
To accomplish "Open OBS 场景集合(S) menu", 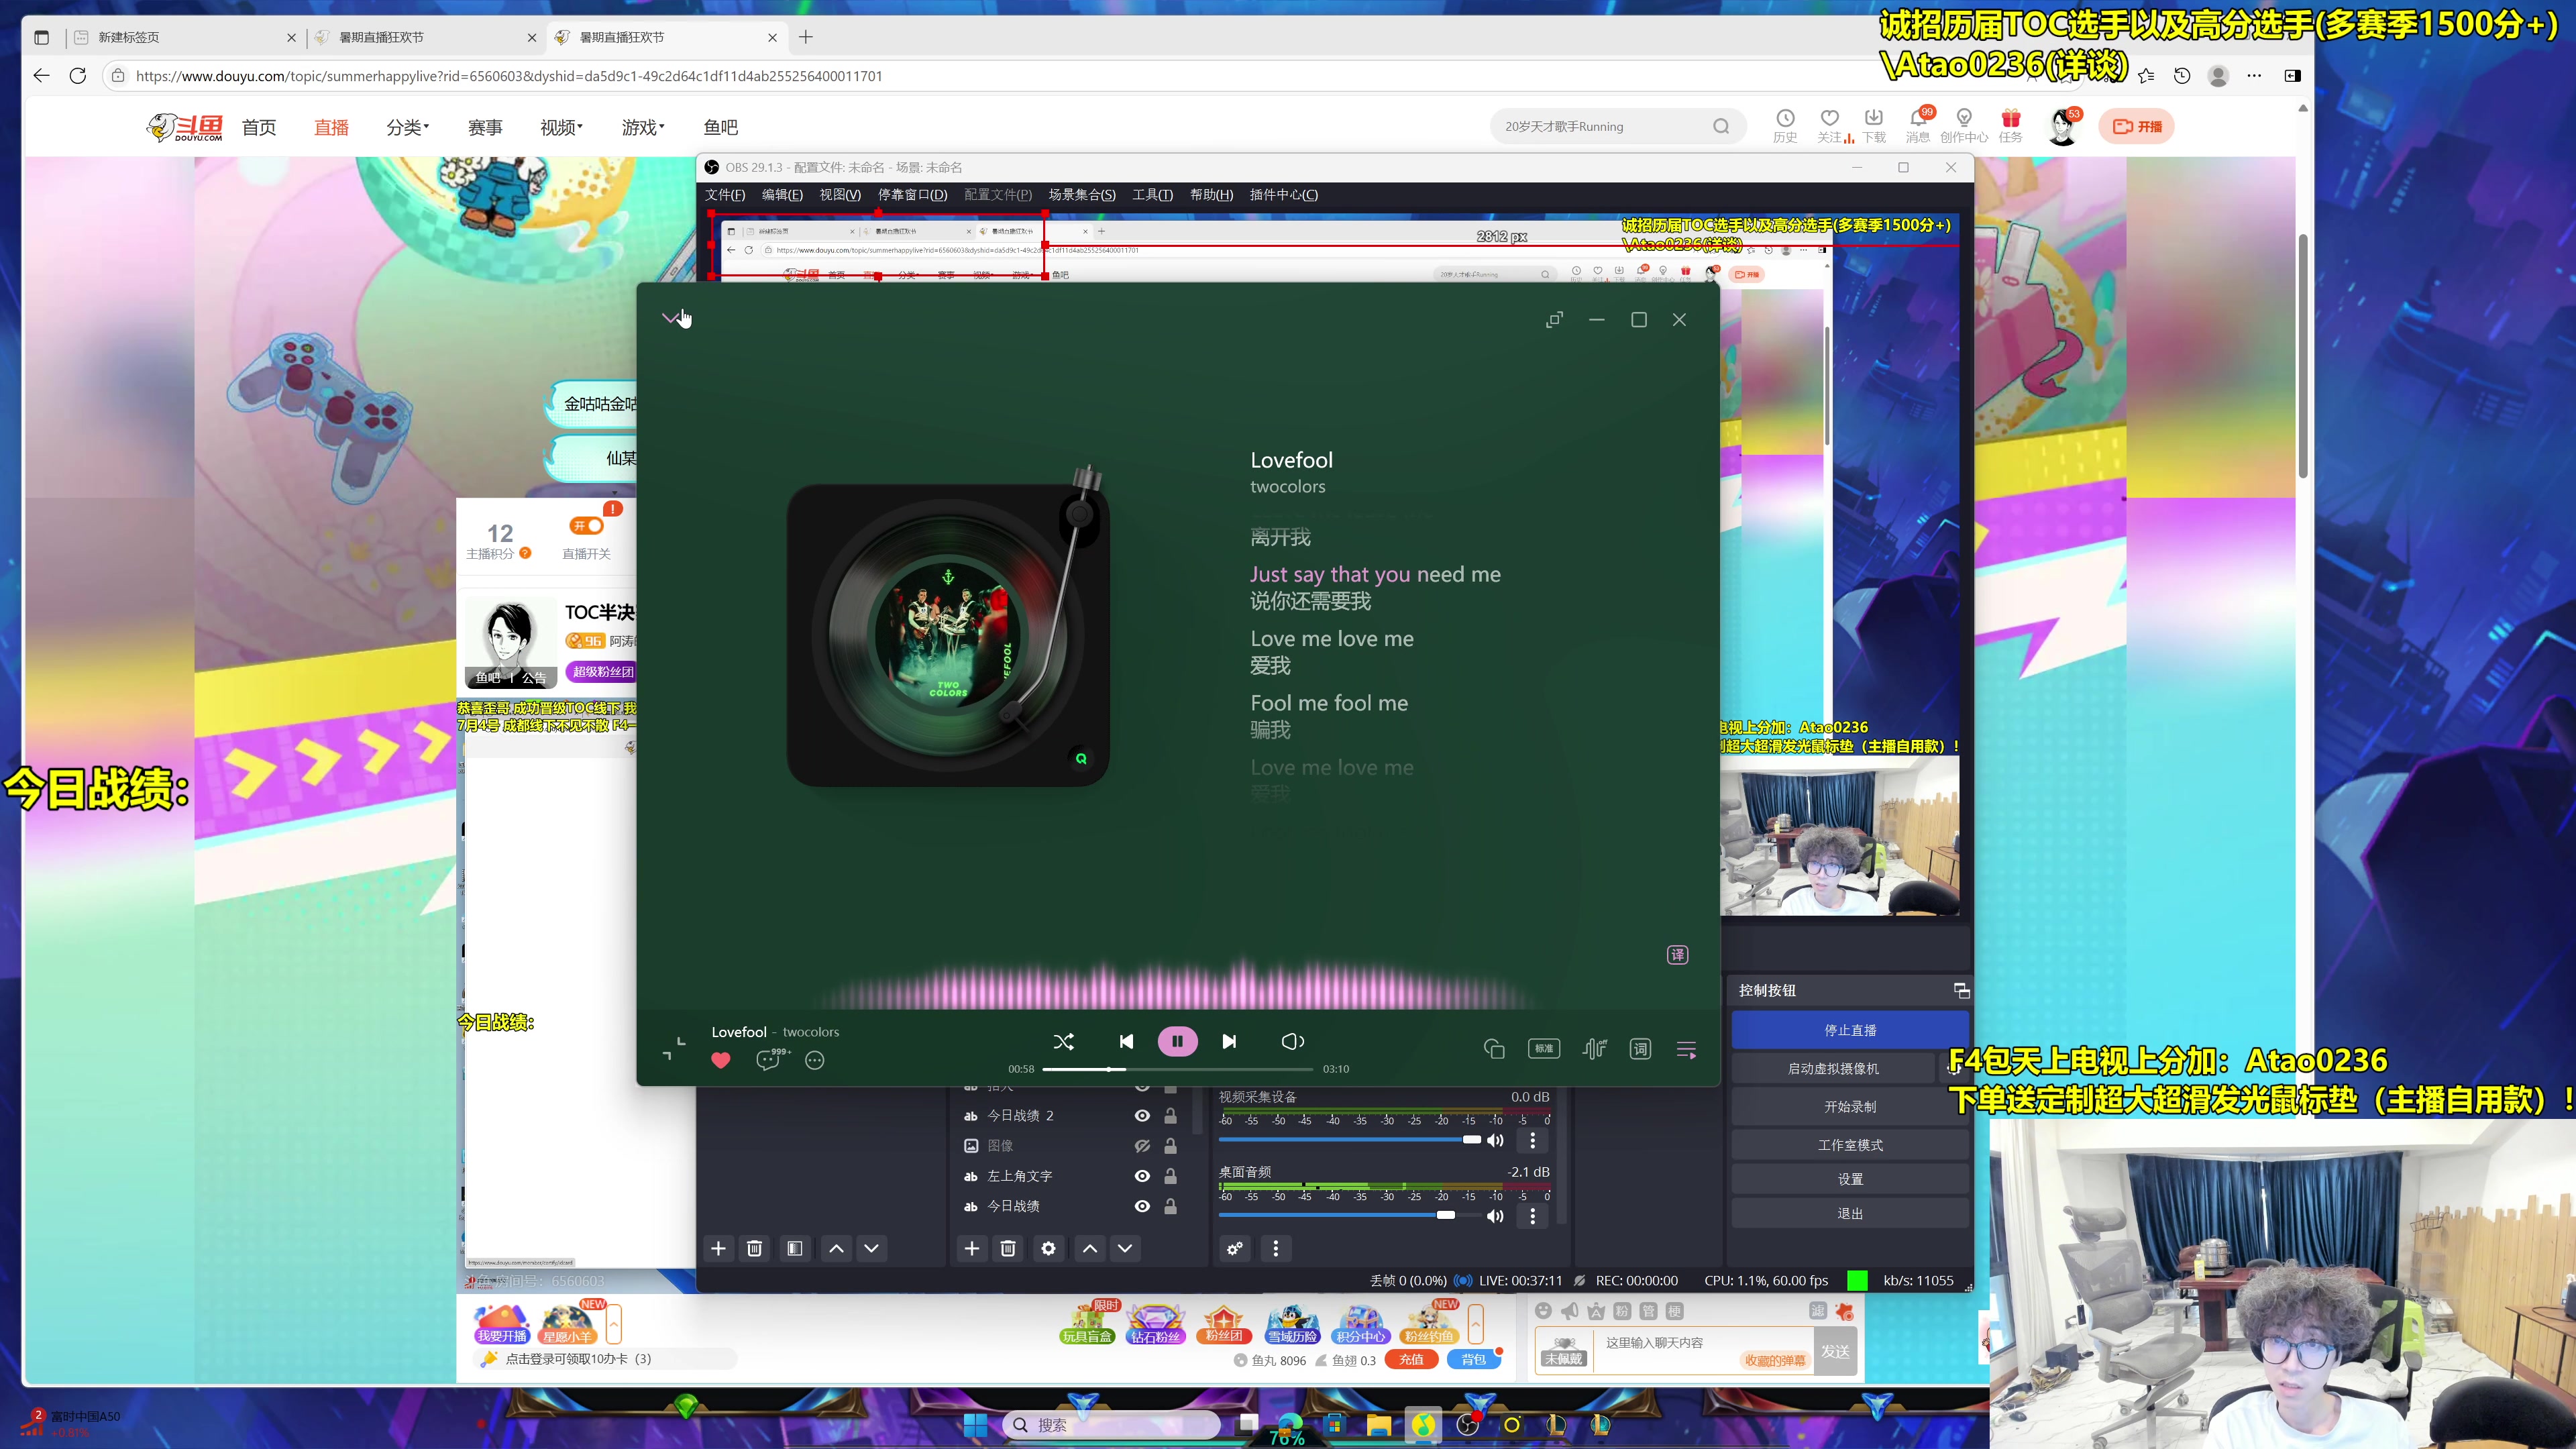I will tap(1082, 194).
